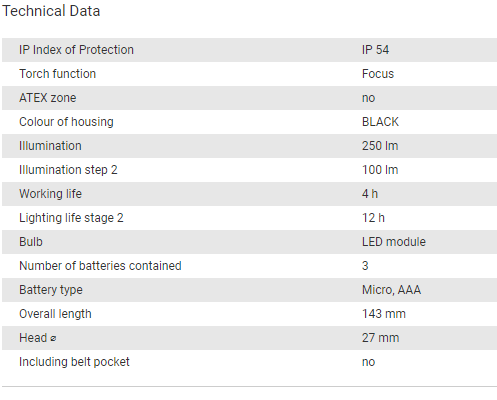Click the diameter symbol next to Head
Image resolution: width=497 pixels, height=400 pixels.
click(53, 339)
